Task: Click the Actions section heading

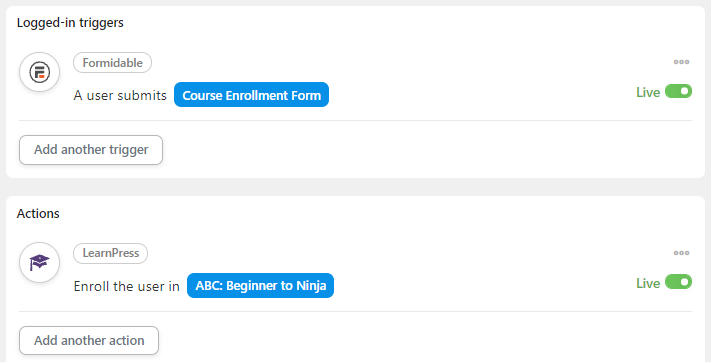Action: (38, 213)
